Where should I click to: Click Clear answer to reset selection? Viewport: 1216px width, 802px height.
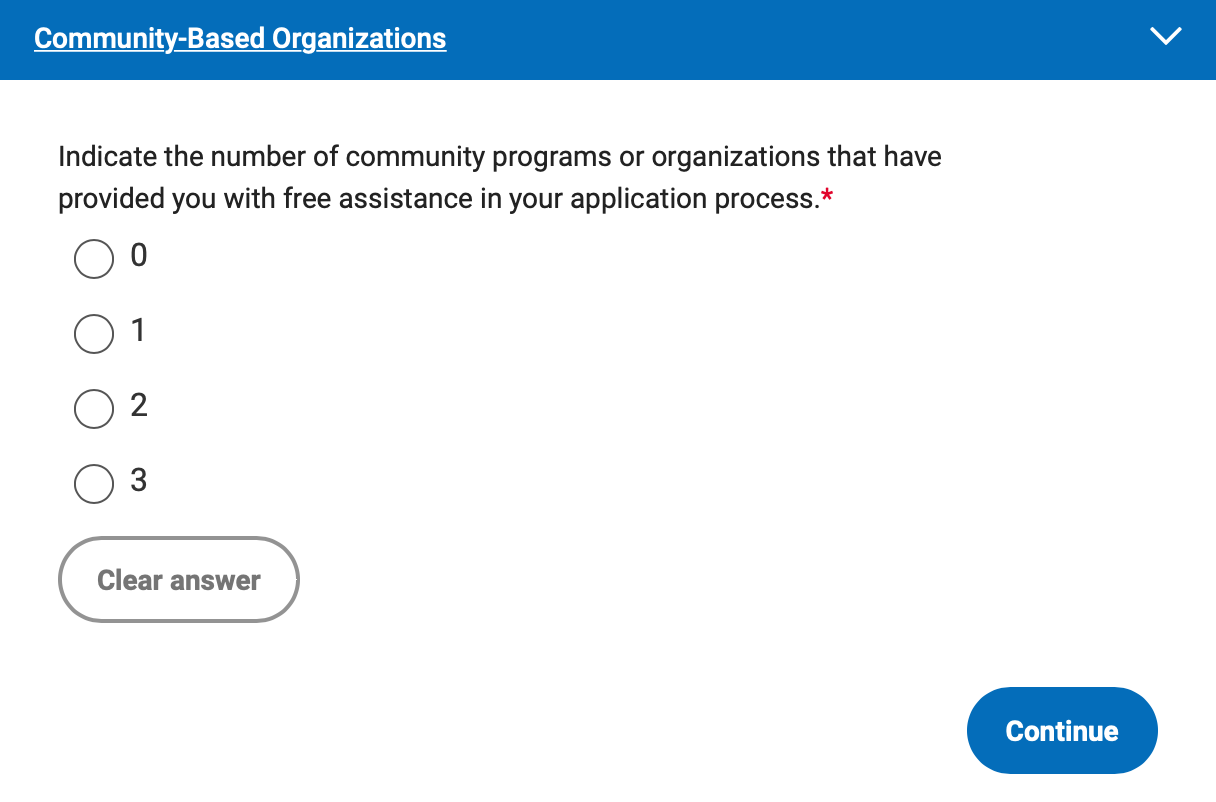point(178,579)
